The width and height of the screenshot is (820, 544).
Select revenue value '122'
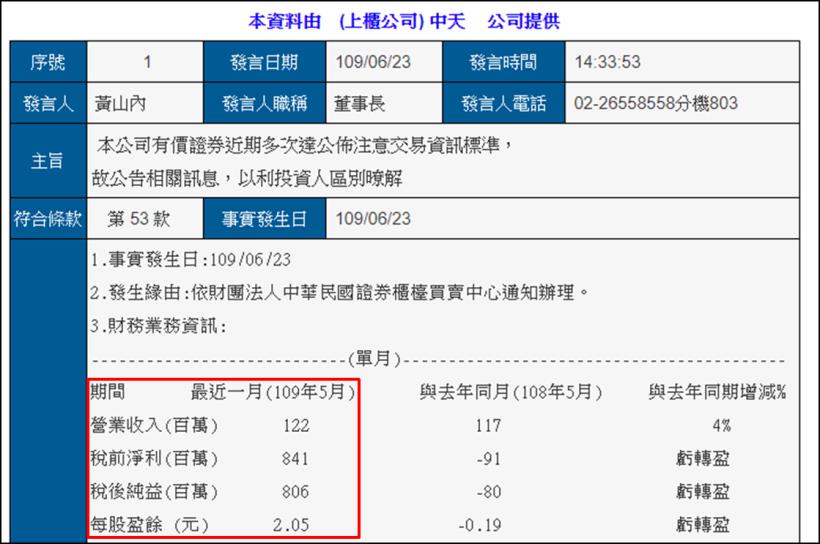pos(296,425)
